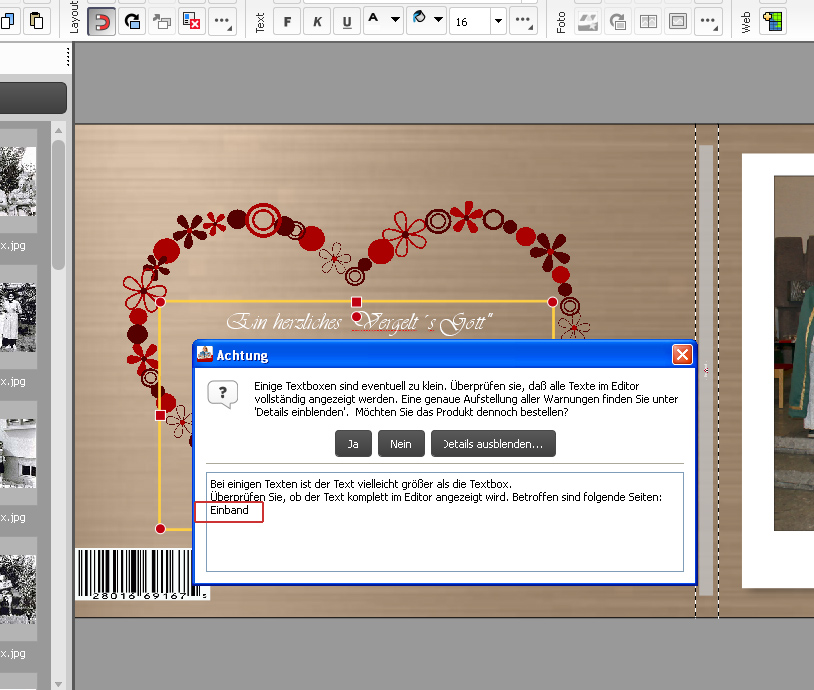
Task: Toggle bold text formatting (F)
Action: 287,21
